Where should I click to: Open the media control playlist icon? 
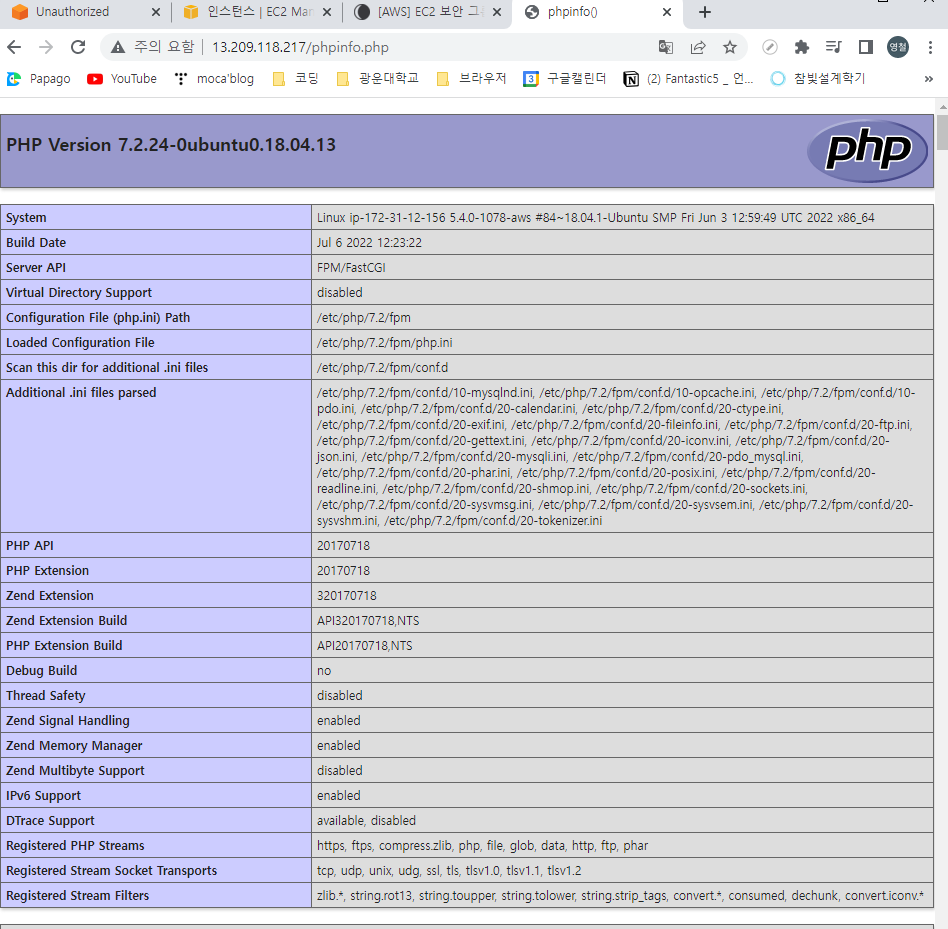pos(834,47)
